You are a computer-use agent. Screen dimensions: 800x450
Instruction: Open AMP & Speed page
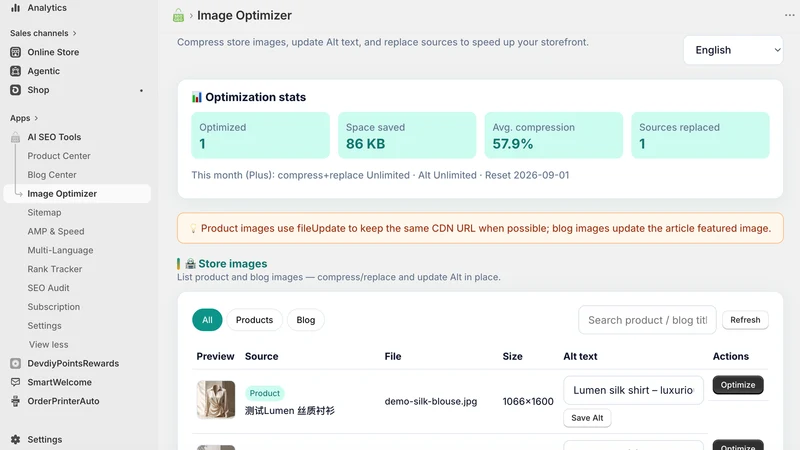[x=56, y=231]
